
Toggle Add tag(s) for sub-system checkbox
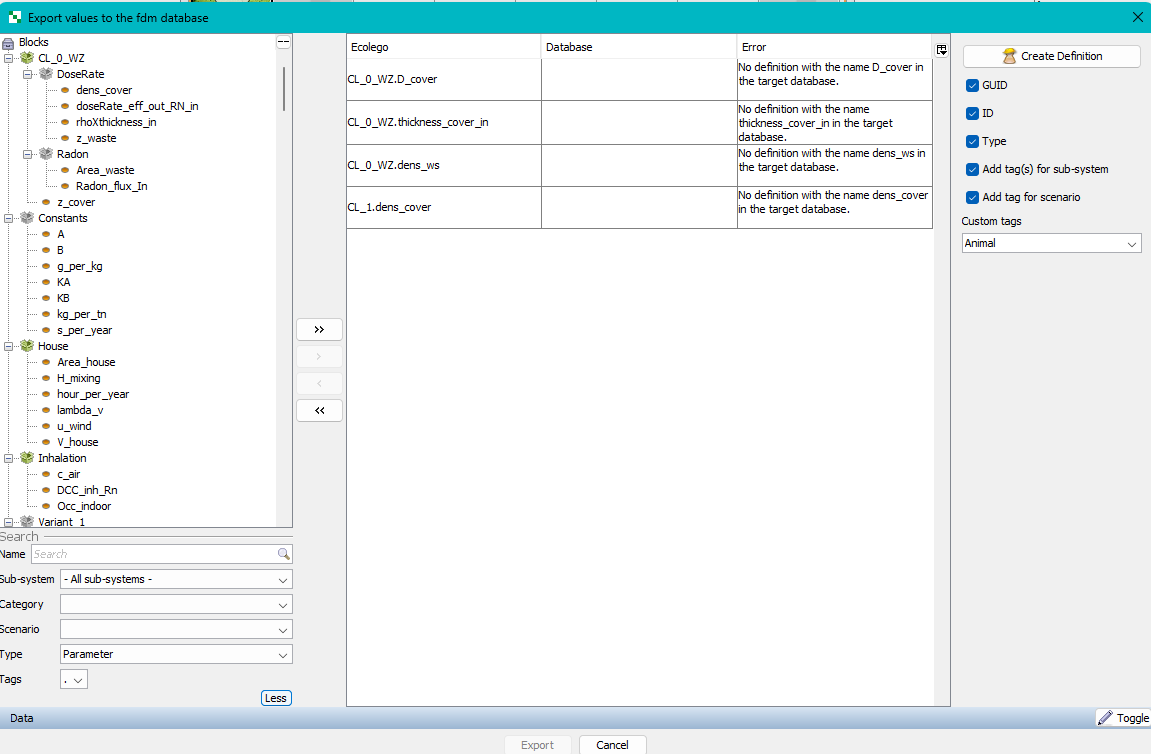[x=973, y=169]
